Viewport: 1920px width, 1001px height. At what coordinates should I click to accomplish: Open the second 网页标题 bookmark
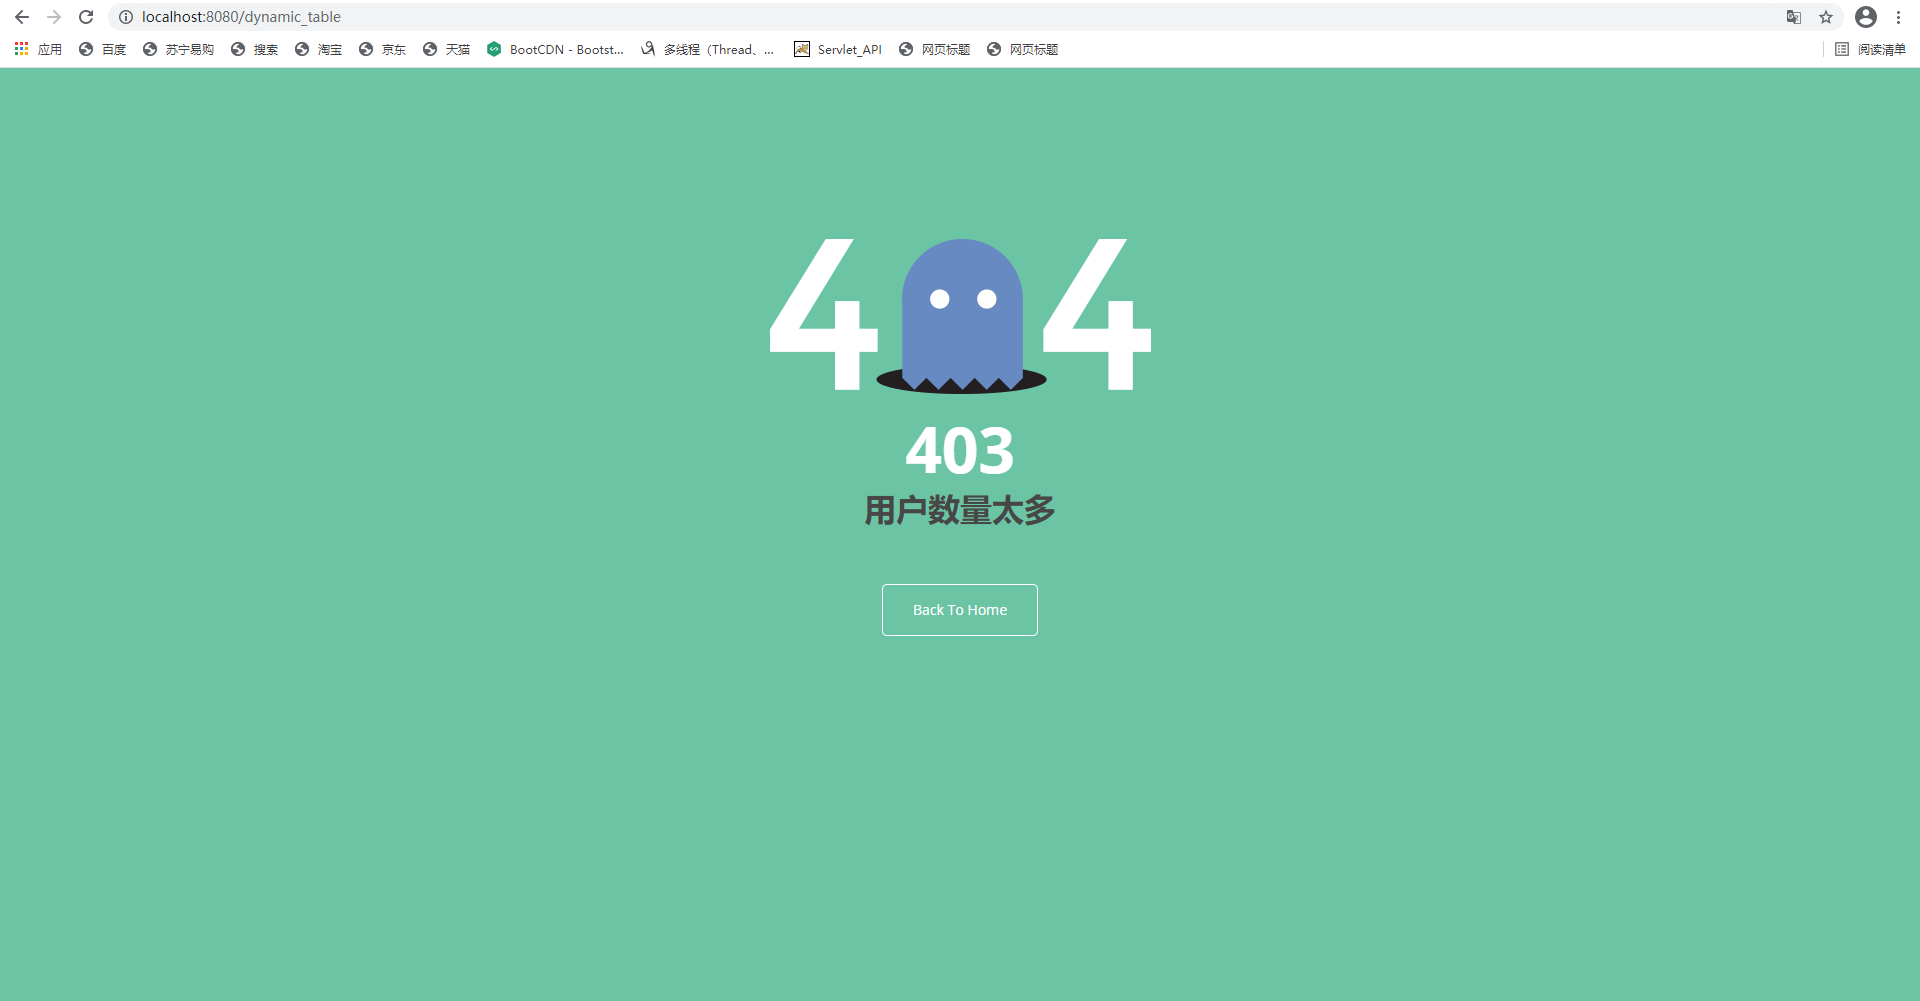[1022, 49]
